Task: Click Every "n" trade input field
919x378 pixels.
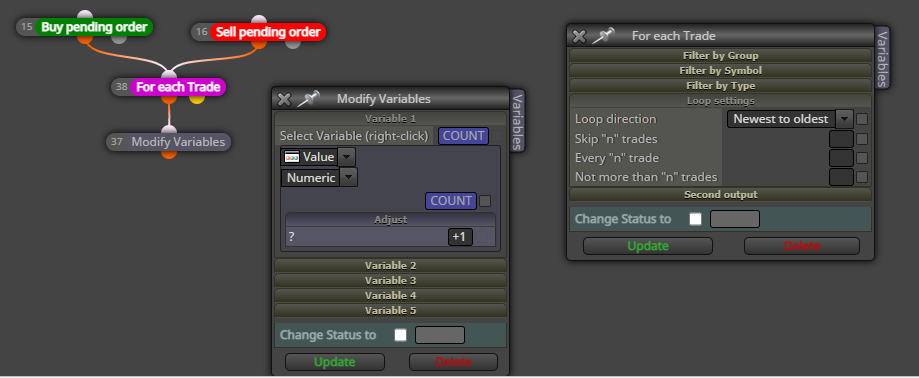Action: (x=841, y=158)
